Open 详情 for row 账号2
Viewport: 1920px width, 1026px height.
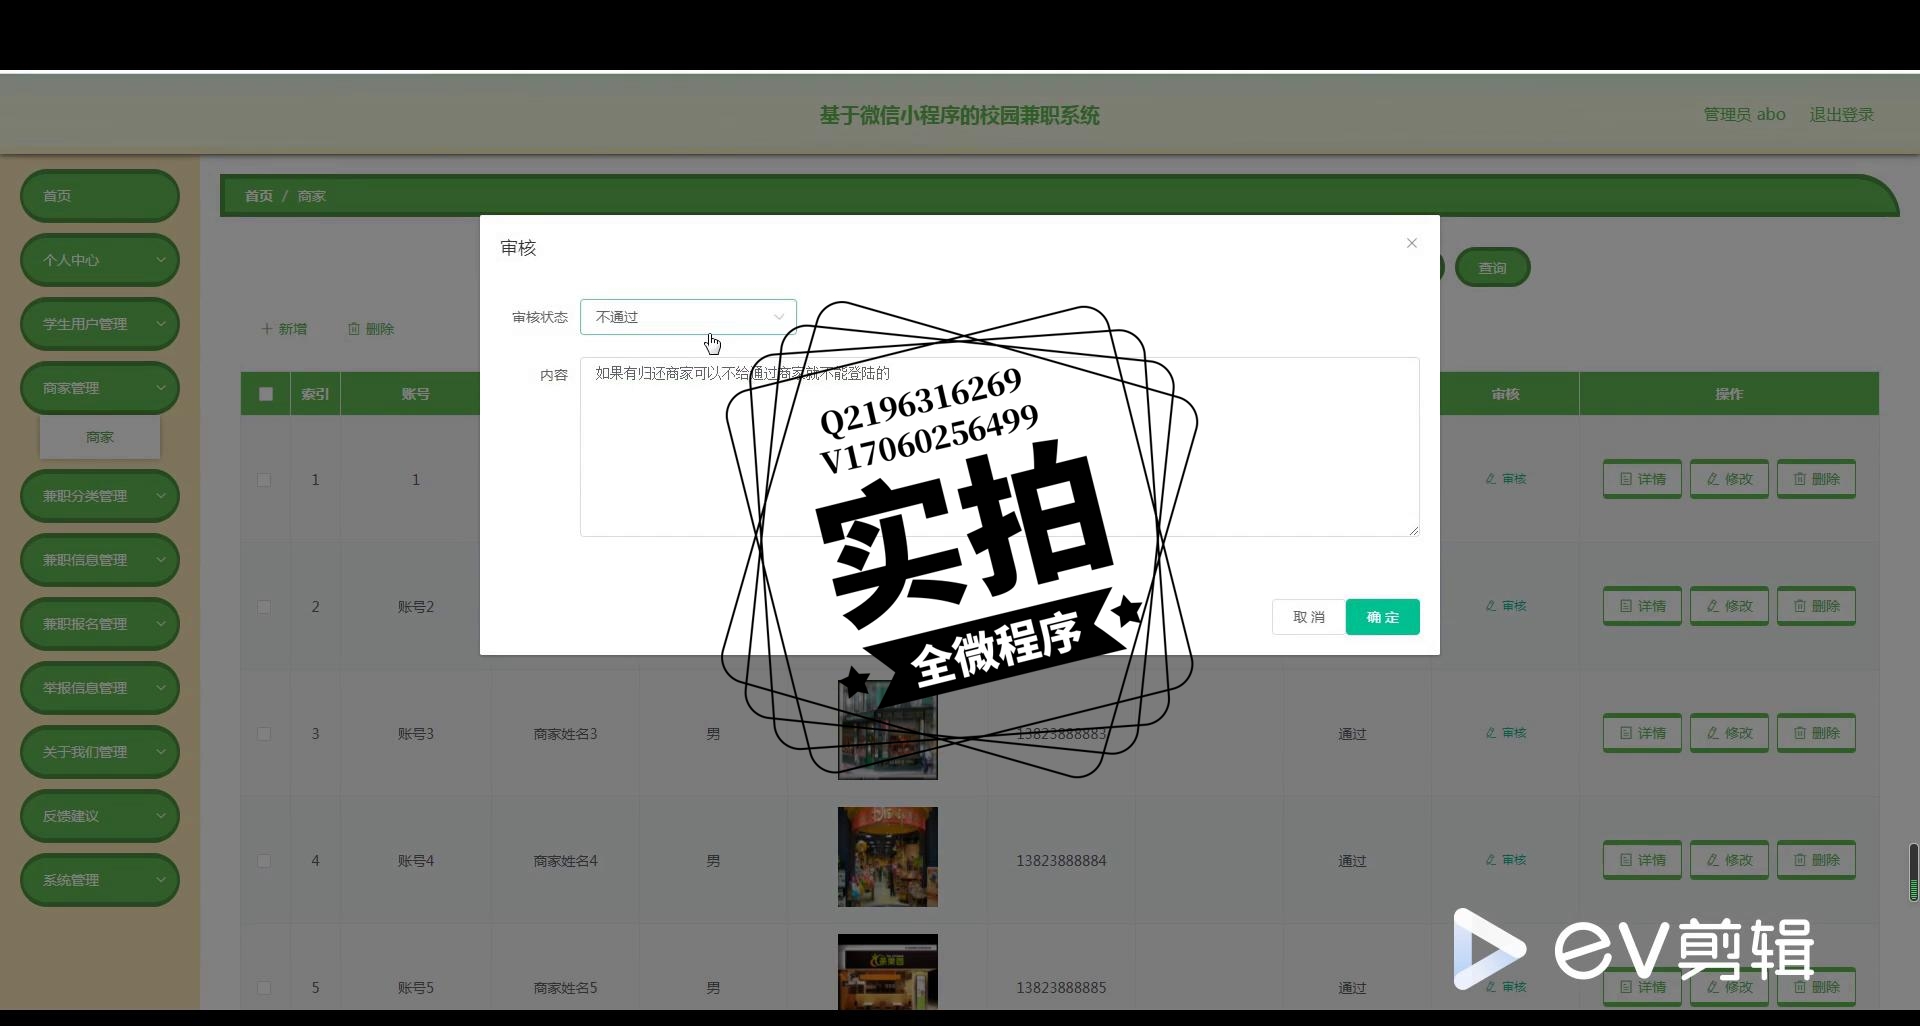[1642, 606]
